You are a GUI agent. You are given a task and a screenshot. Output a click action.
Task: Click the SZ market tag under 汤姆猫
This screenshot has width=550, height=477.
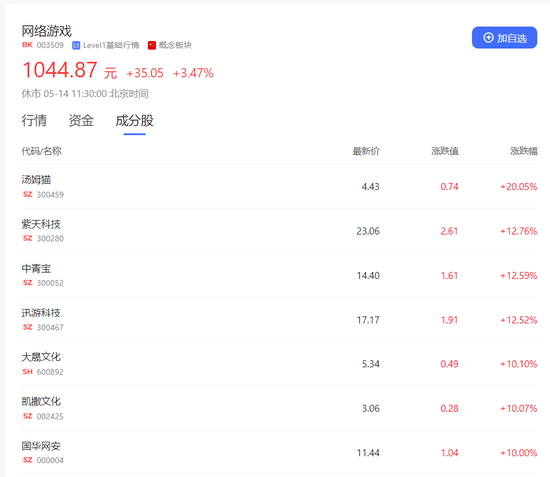[x=28, y=194]
